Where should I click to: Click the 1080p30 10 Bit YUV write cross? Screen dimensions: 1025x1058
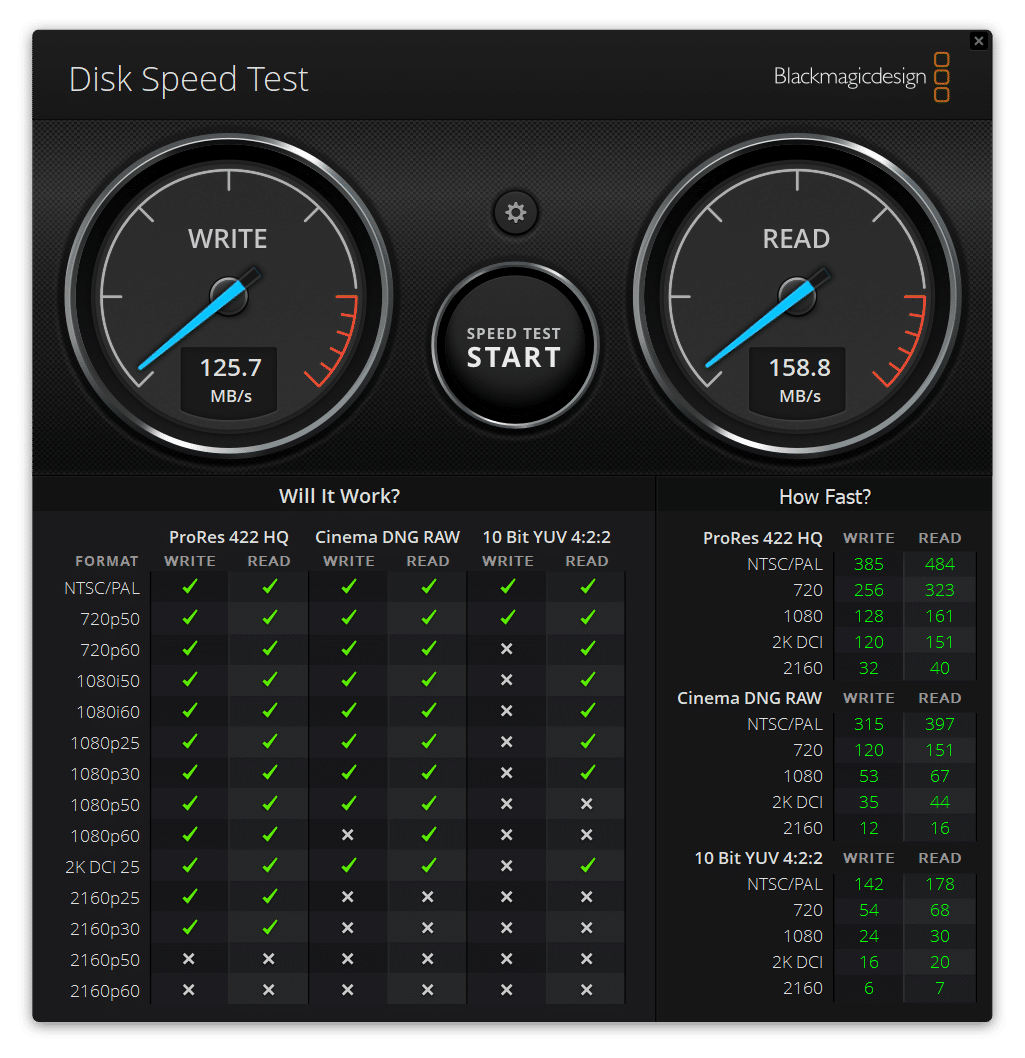[x=507, y=773]
